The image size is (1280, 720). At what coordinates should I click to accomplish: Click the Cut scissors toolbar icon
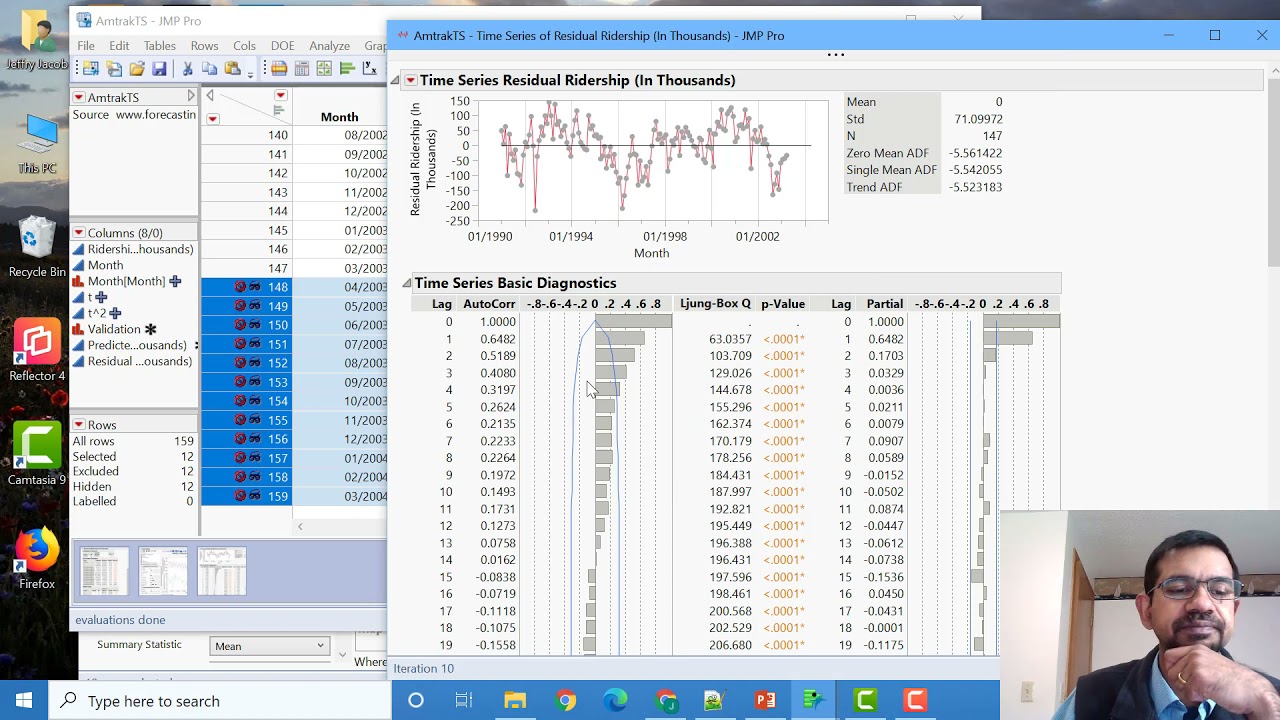tap(187, 69)
